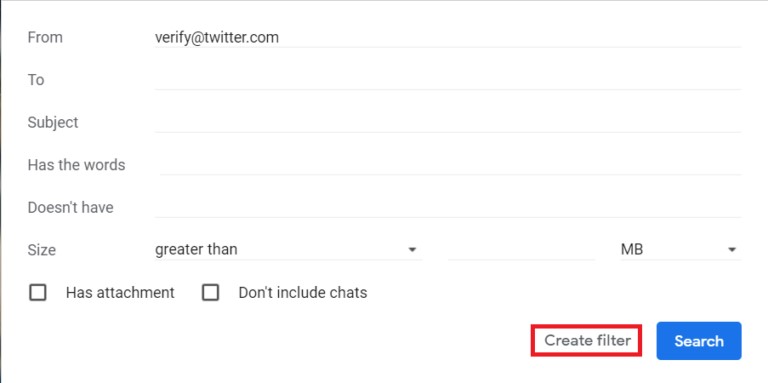Click the From field containing verify@twitter.com

click(x=448, y=37)
